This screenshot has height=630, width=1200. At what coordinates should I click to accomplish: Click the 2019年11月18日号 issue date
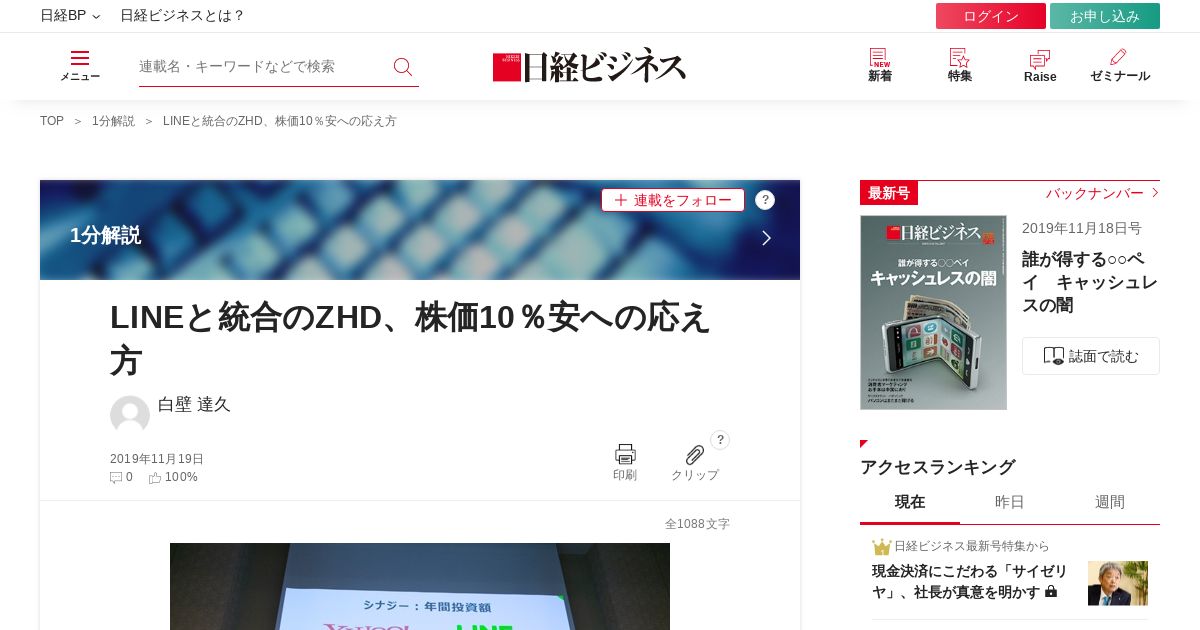1082,228
